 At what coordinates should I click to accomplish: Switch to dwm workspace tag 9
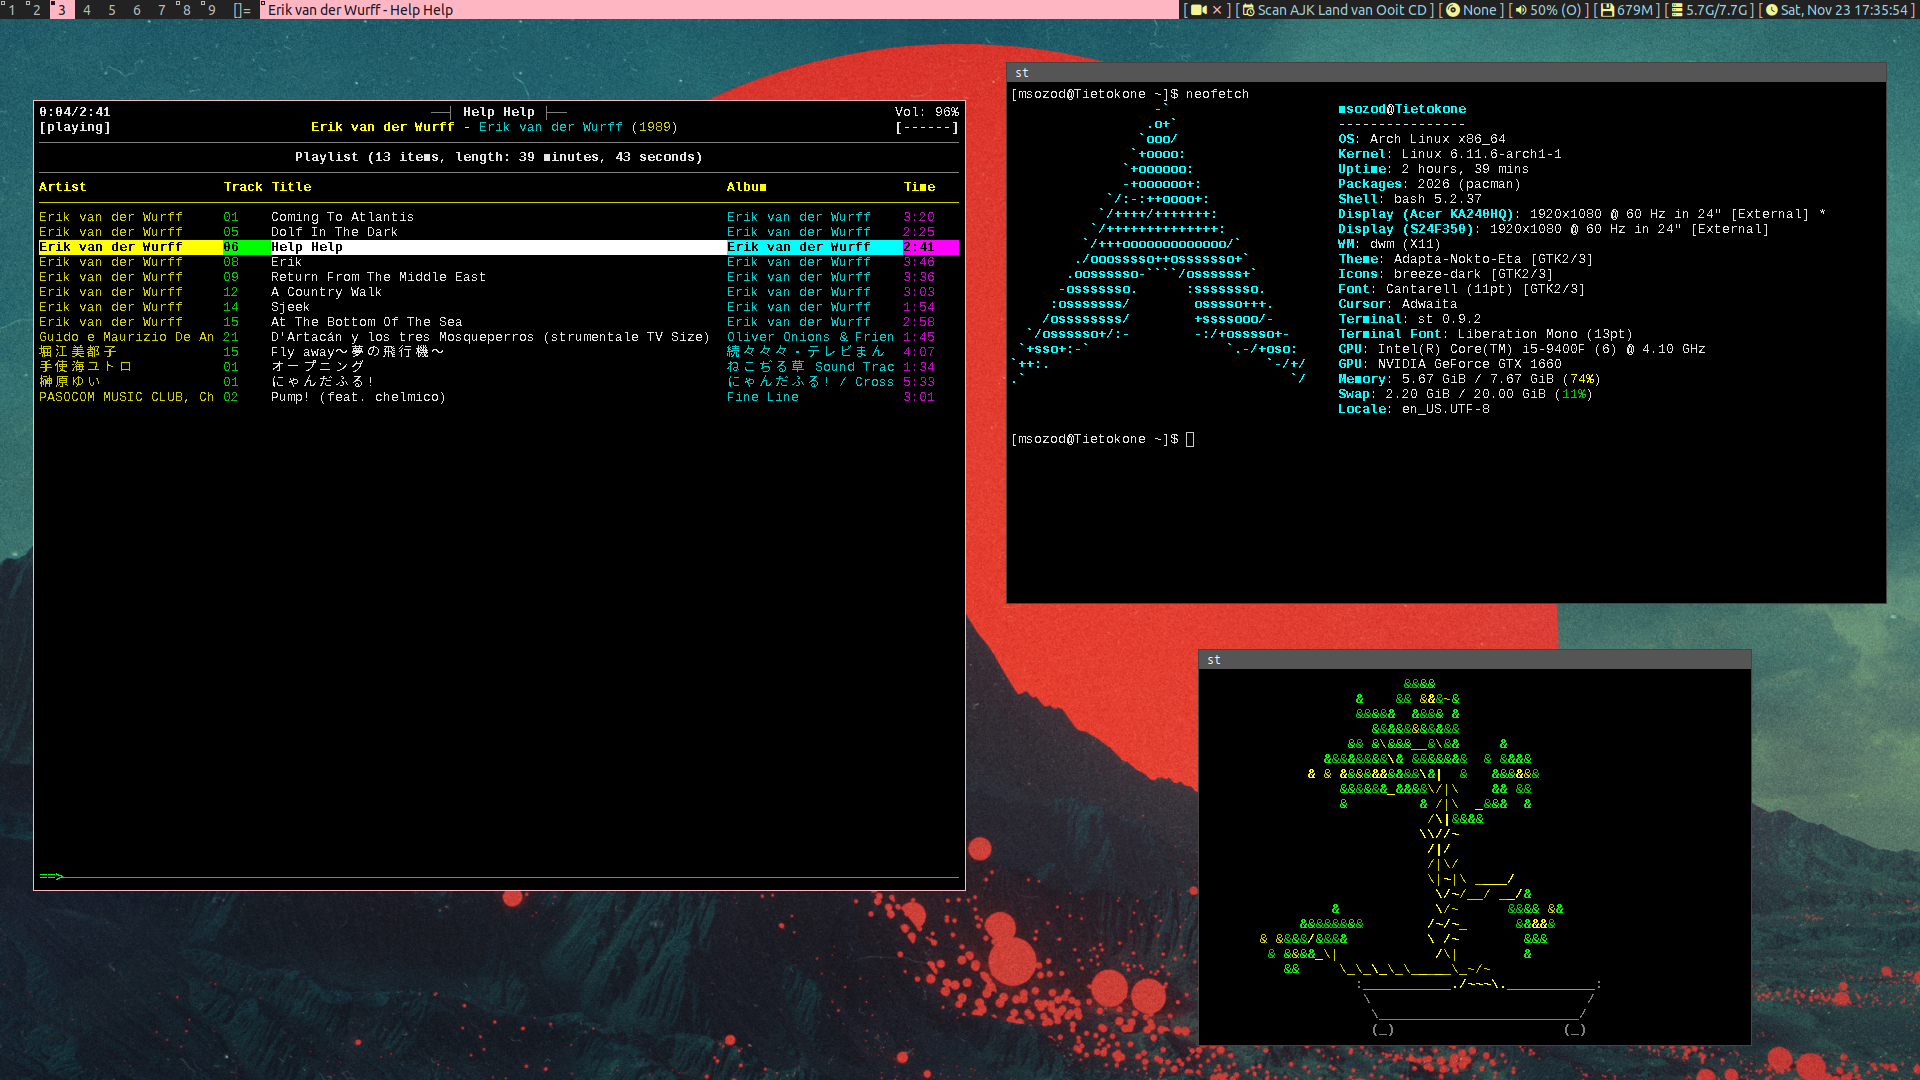coord(211,10)
